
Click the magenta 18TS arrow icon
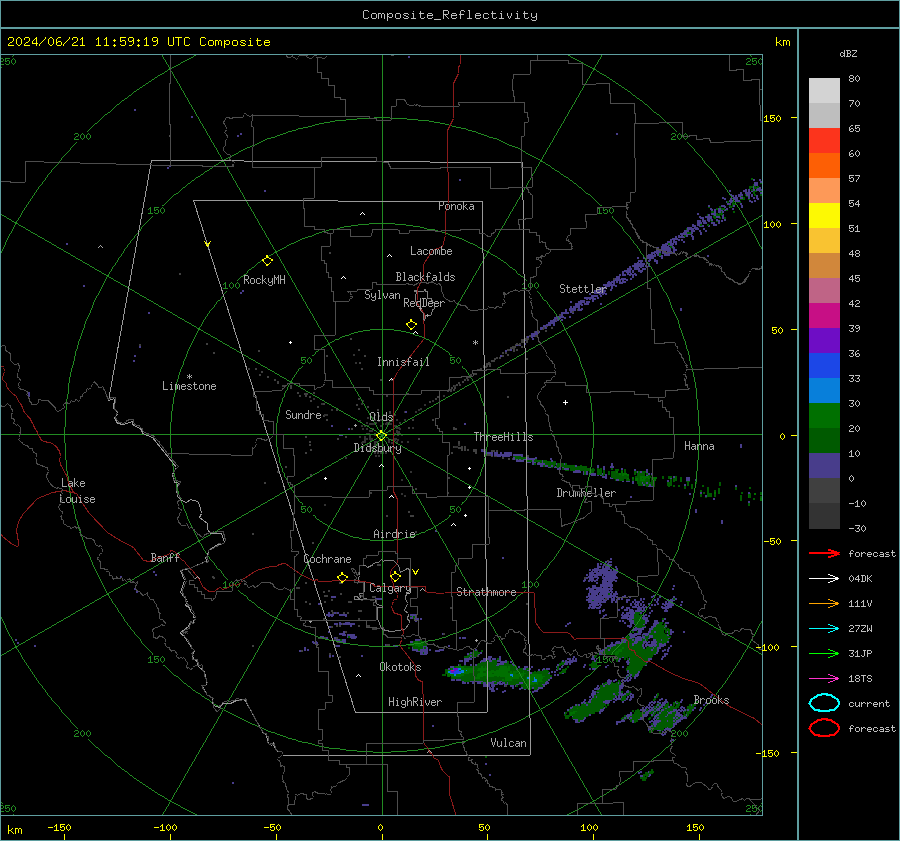pyautogui.click(x=824, y=679)
